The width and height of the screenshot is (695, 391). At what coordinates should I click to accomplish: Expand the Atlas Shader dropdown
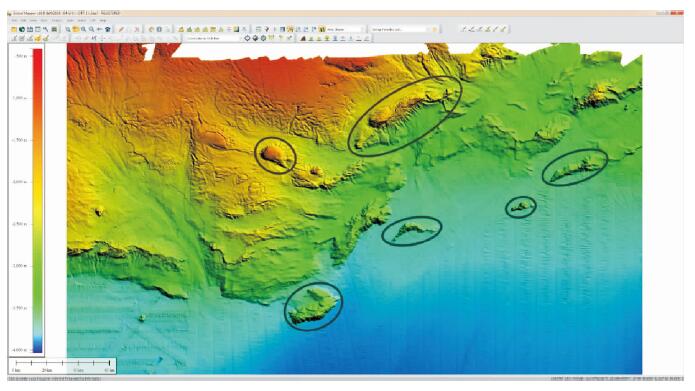(x=345, y=29)
